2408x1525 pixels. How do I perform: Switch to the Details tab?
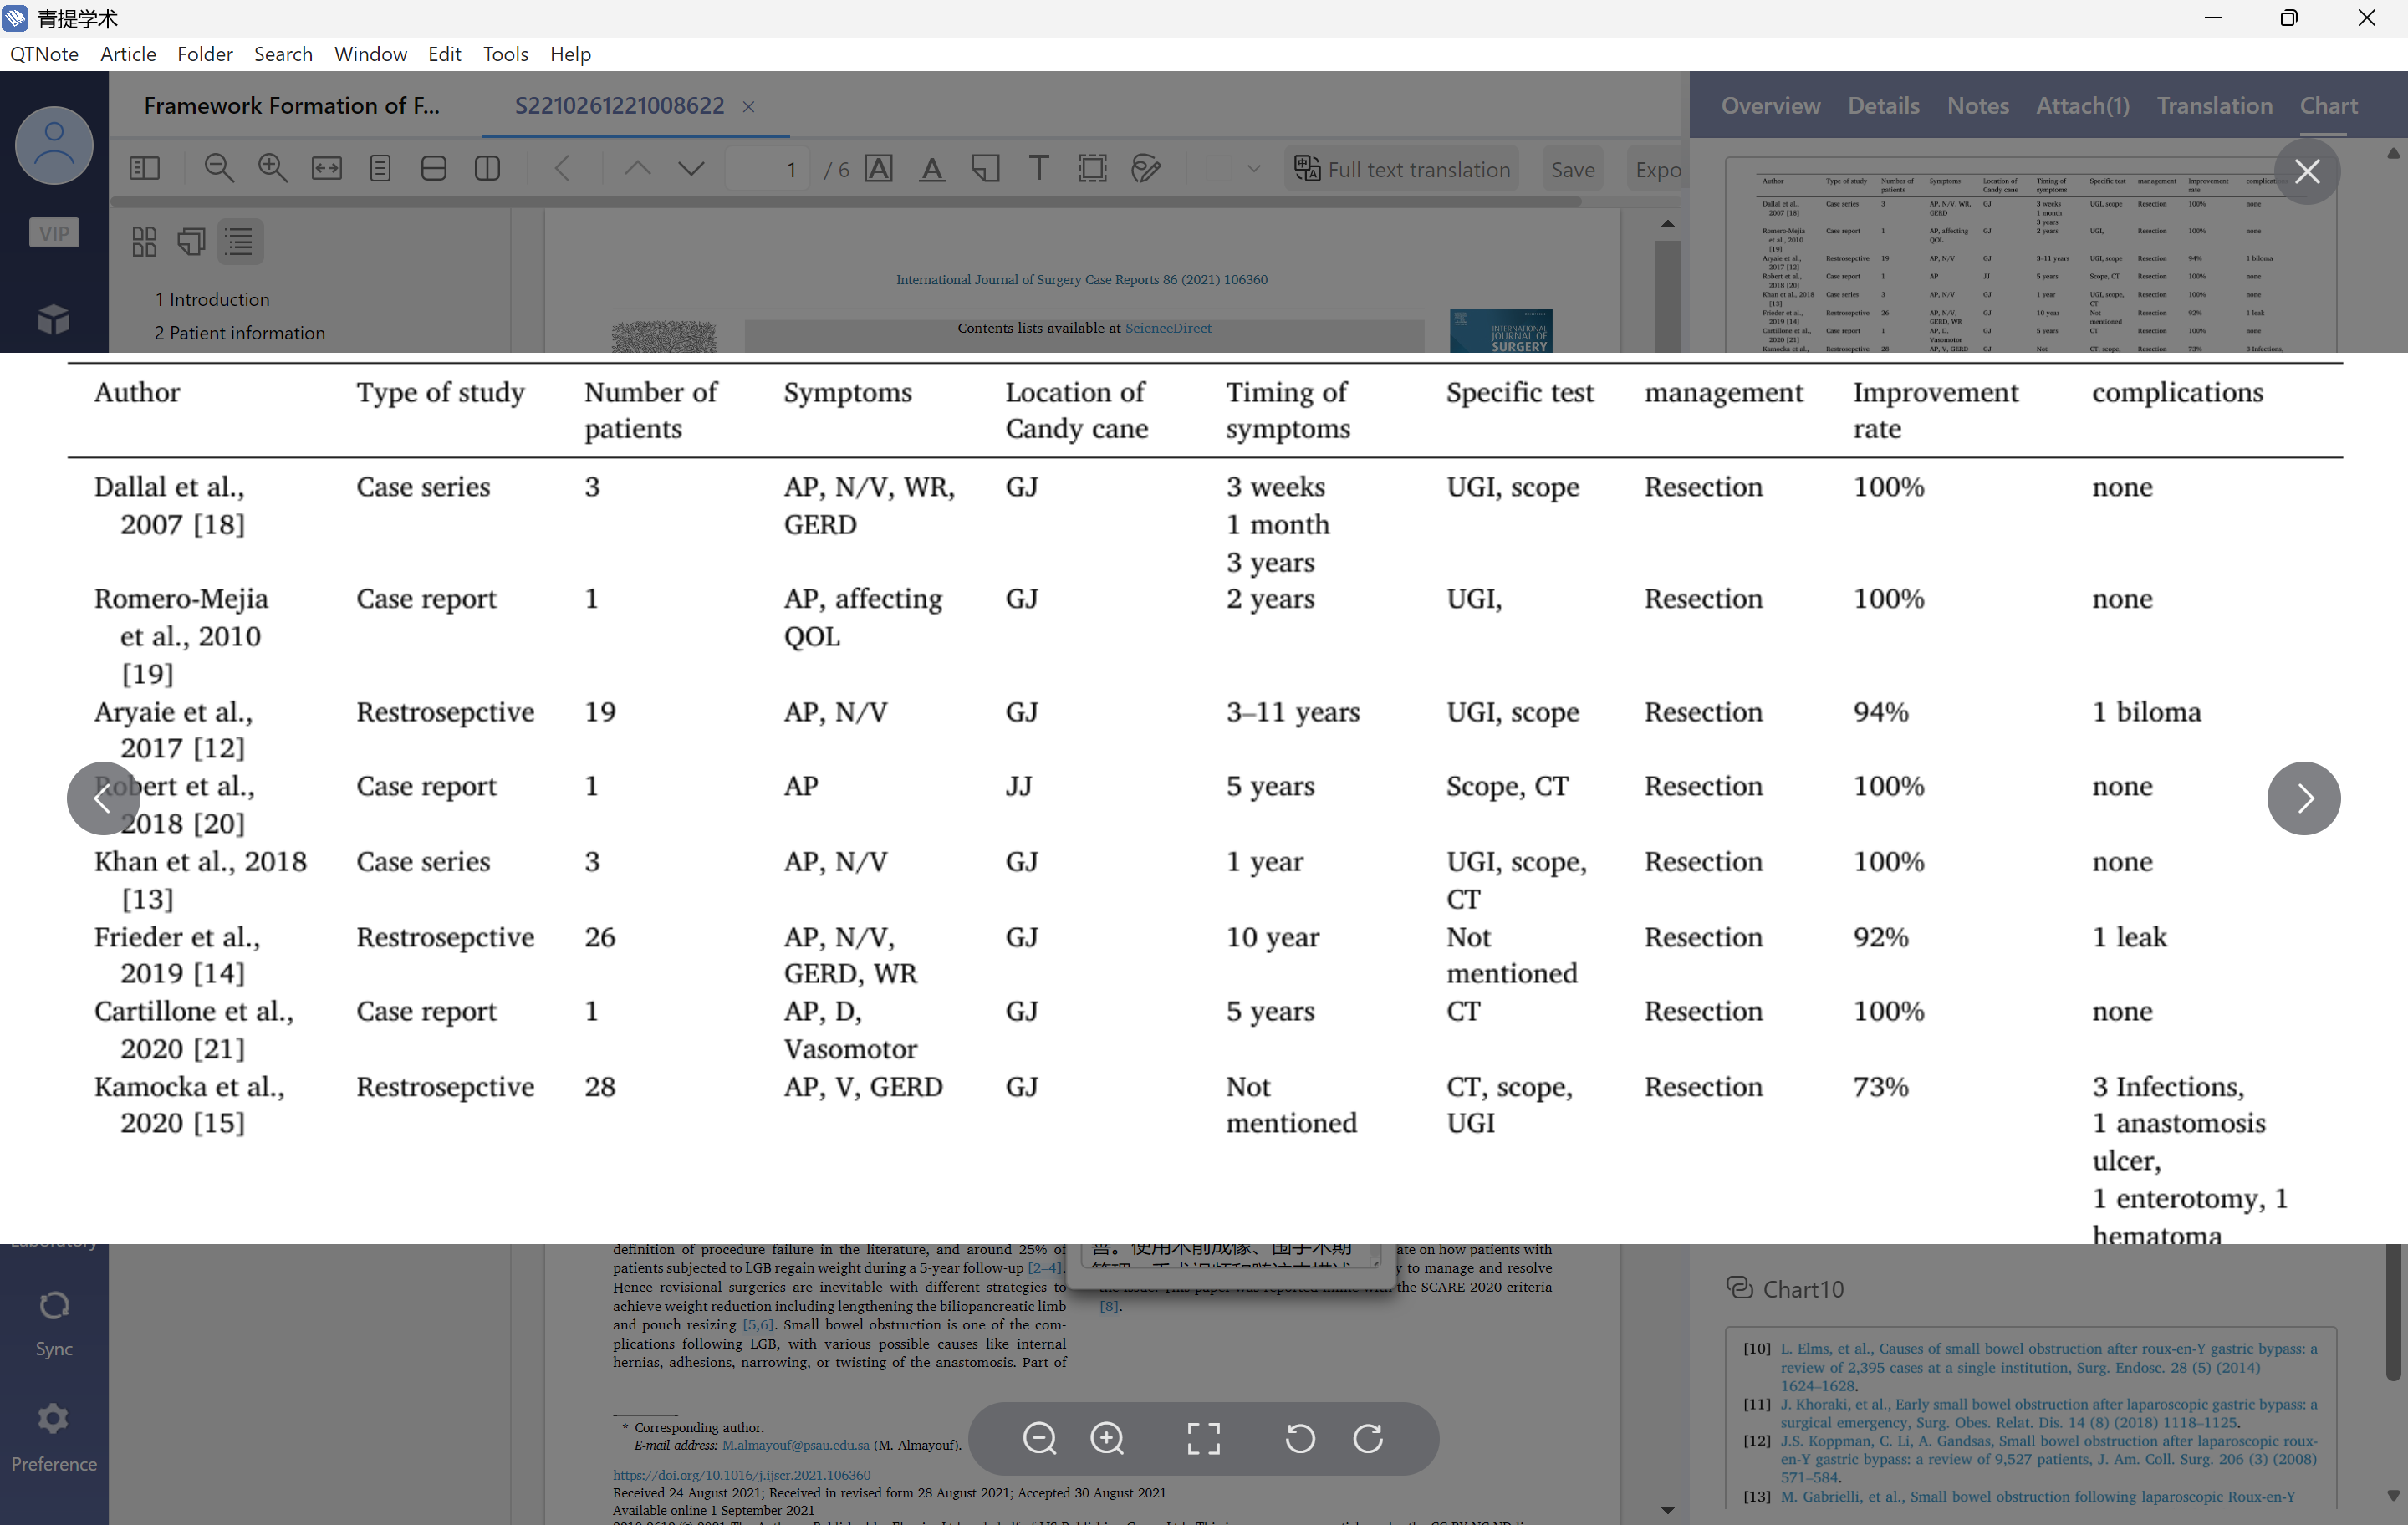(1883, 105)
